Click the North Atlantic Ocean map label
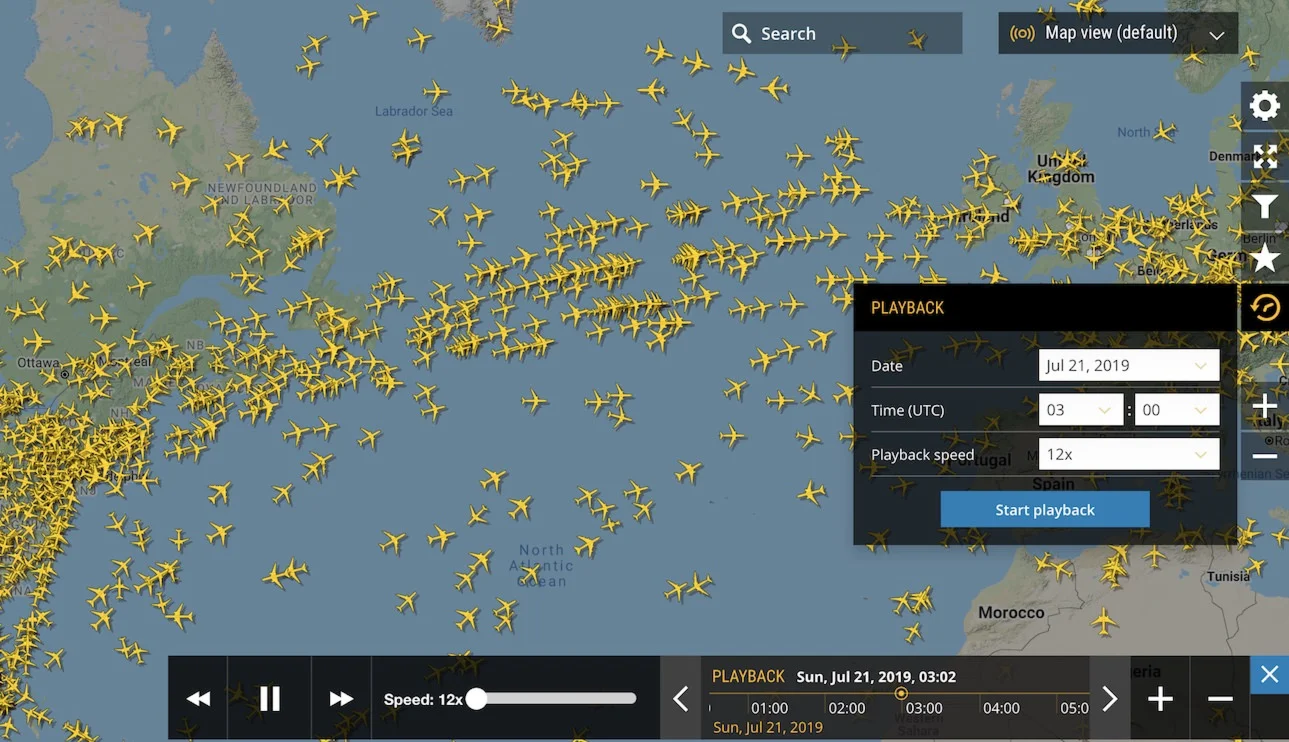 click(542, 565)
